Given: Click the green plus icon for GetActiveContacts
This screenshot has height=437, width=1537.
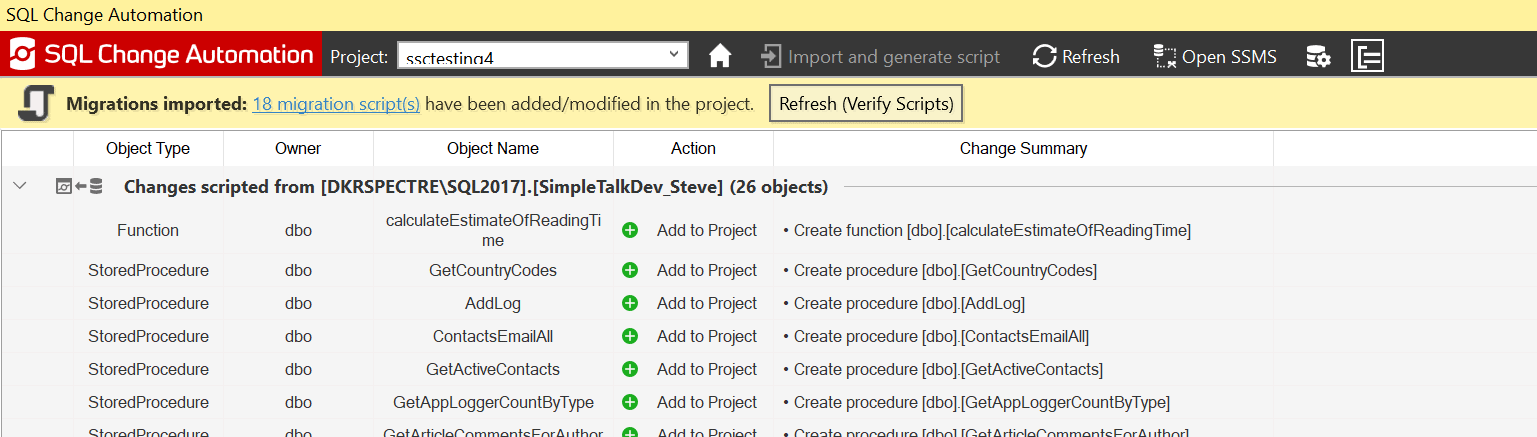Looking at the screenshot, I should pos(630,369).
